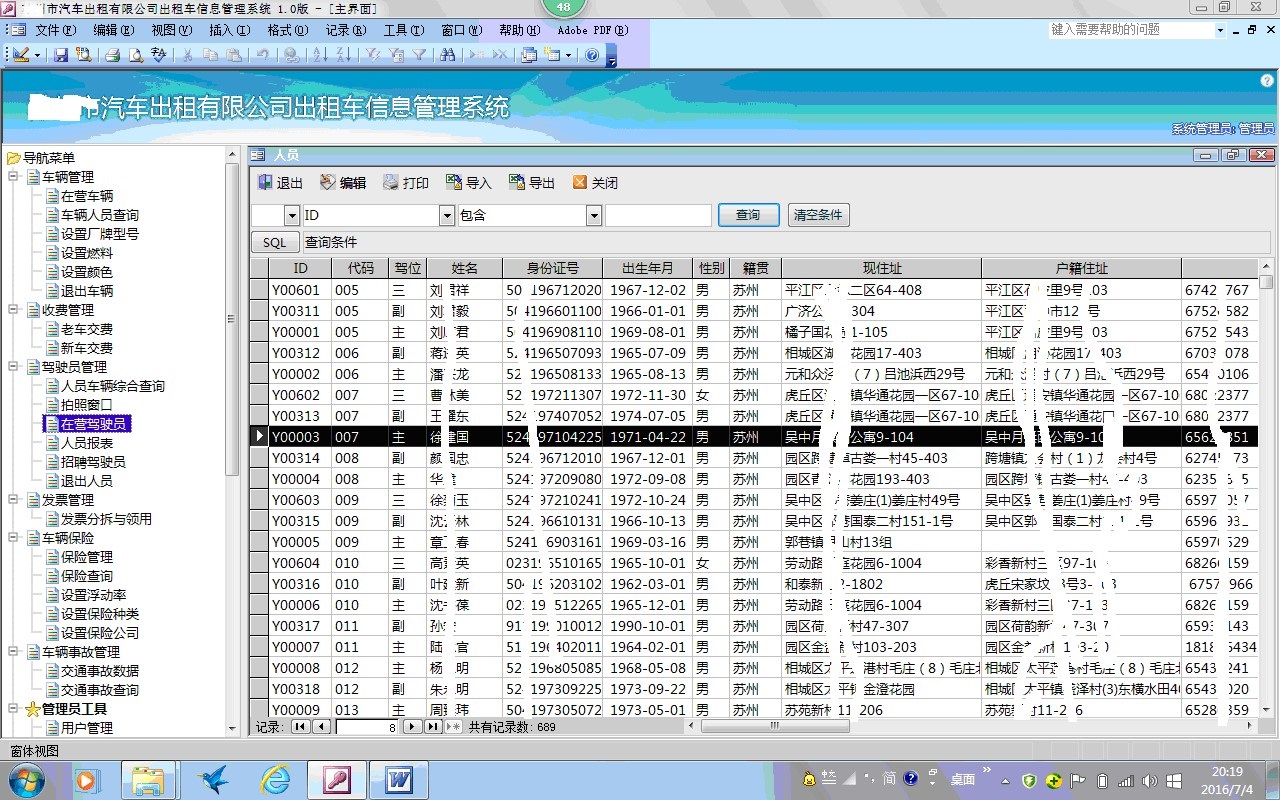
Task: Click the 身份证号 column header
Action: 553,268
